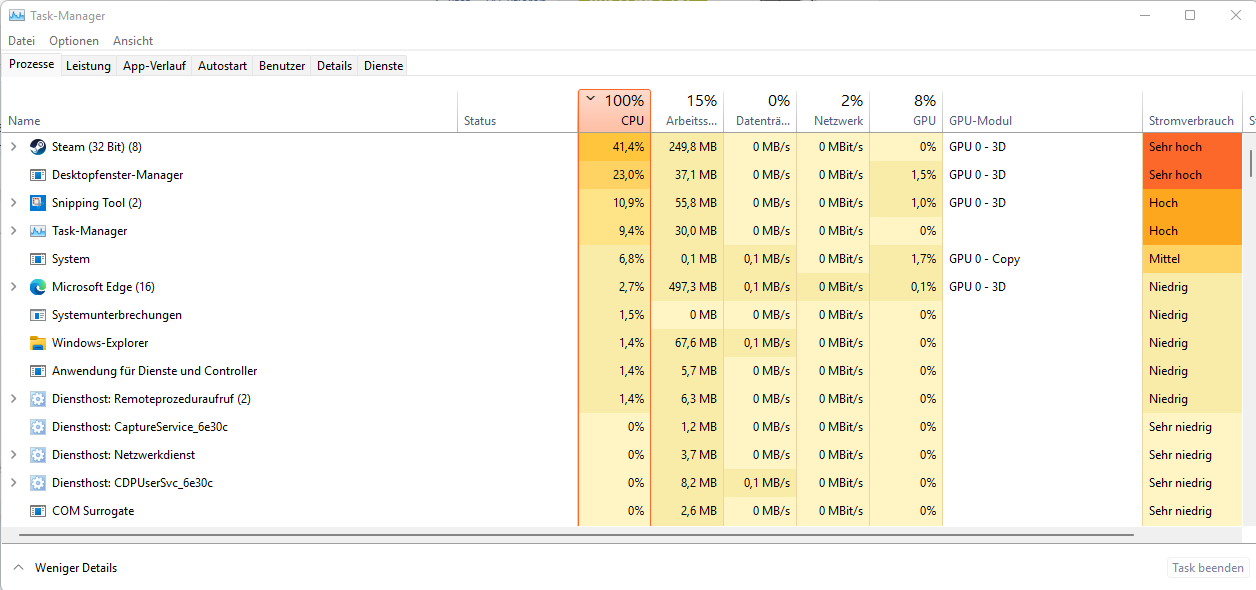Sort by the Stromverbrauch column header
The width and height of the screenshot is (1256, 590).
[x=1192, y=111]
